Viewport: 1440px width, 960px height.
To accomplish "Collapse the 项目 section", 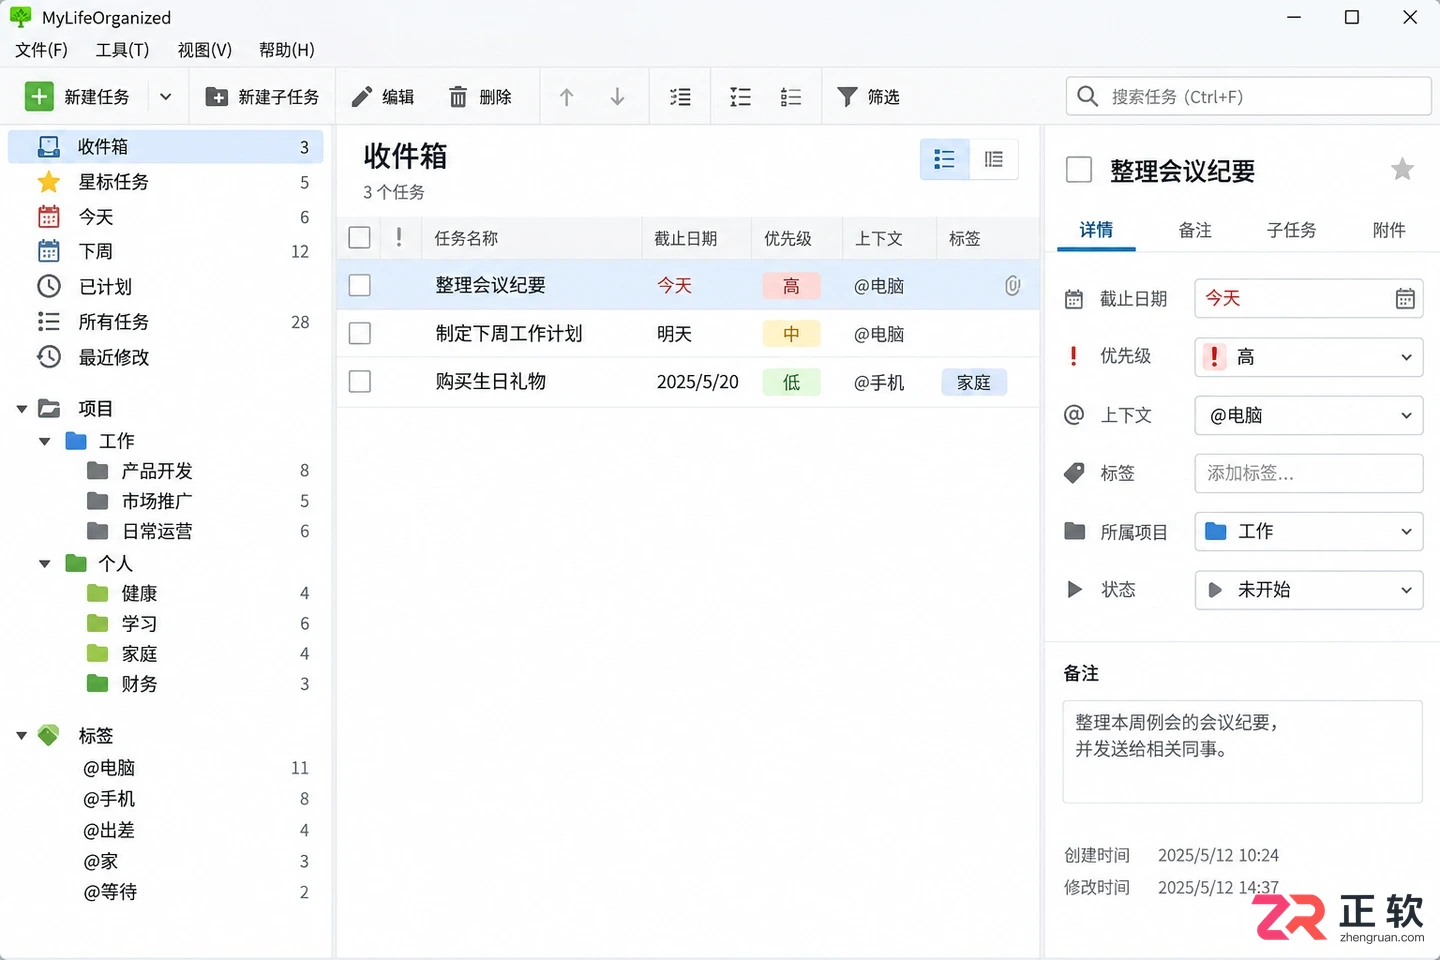I will pos(22,409).
